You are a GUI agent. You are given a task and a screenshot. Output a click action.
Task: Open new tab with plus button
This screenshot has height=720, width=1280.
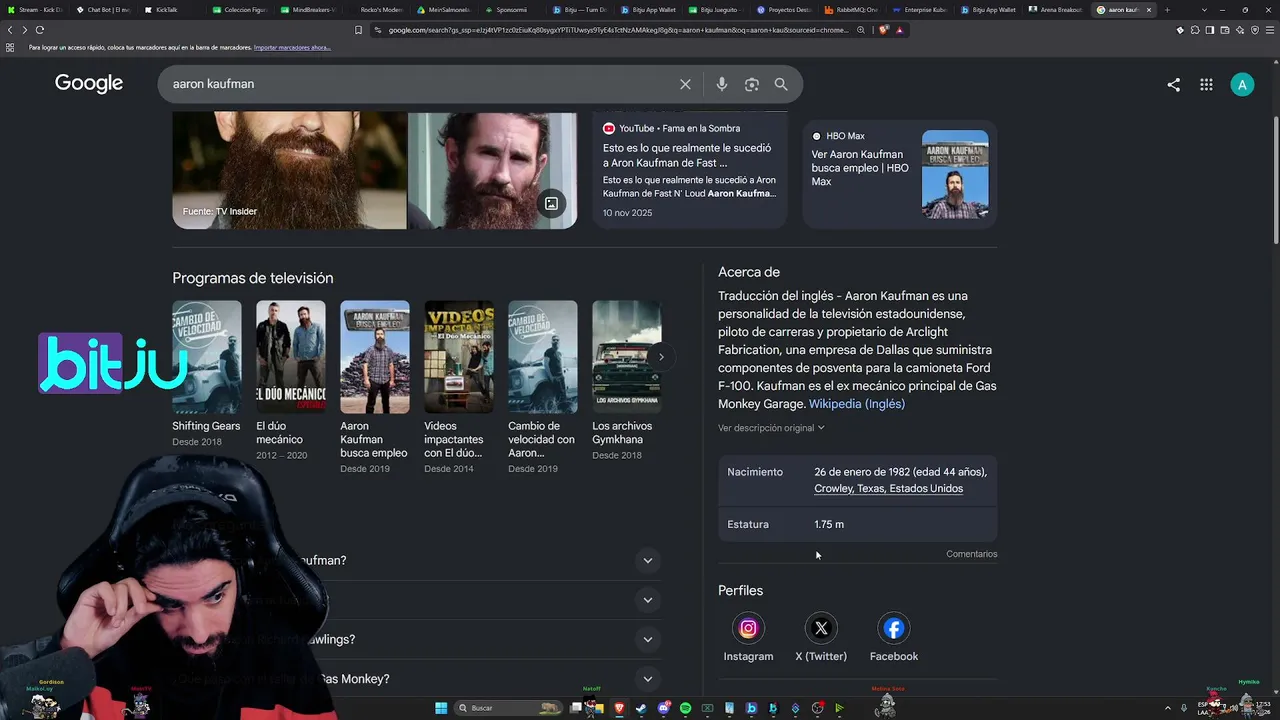(x=1167, y=10)
